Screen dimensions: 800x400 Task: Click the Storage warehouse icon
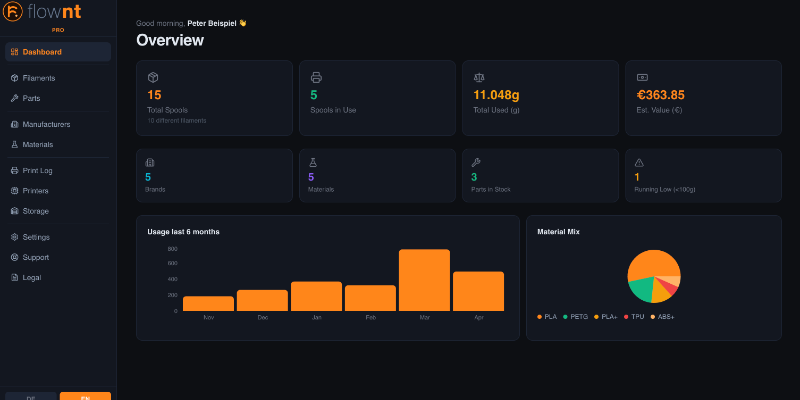point(14,211)
